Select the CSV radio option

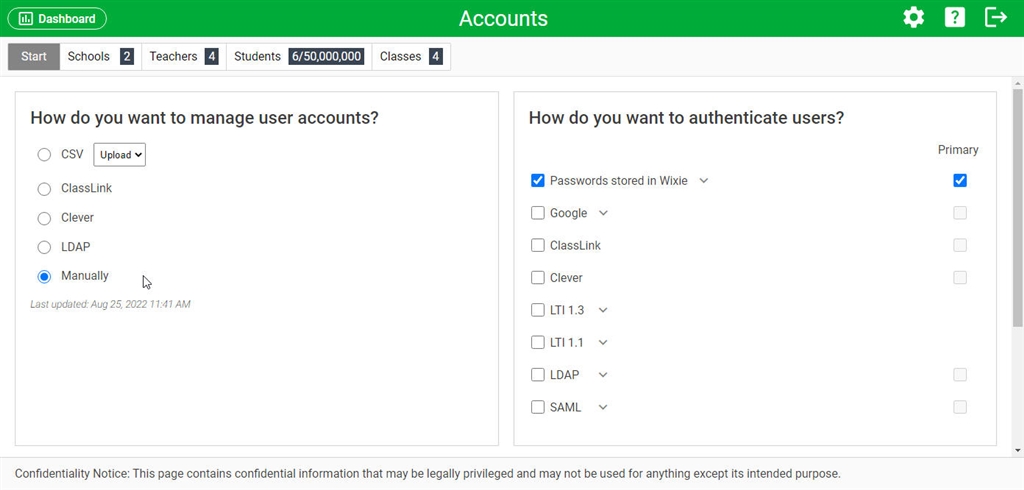[44, 155]
